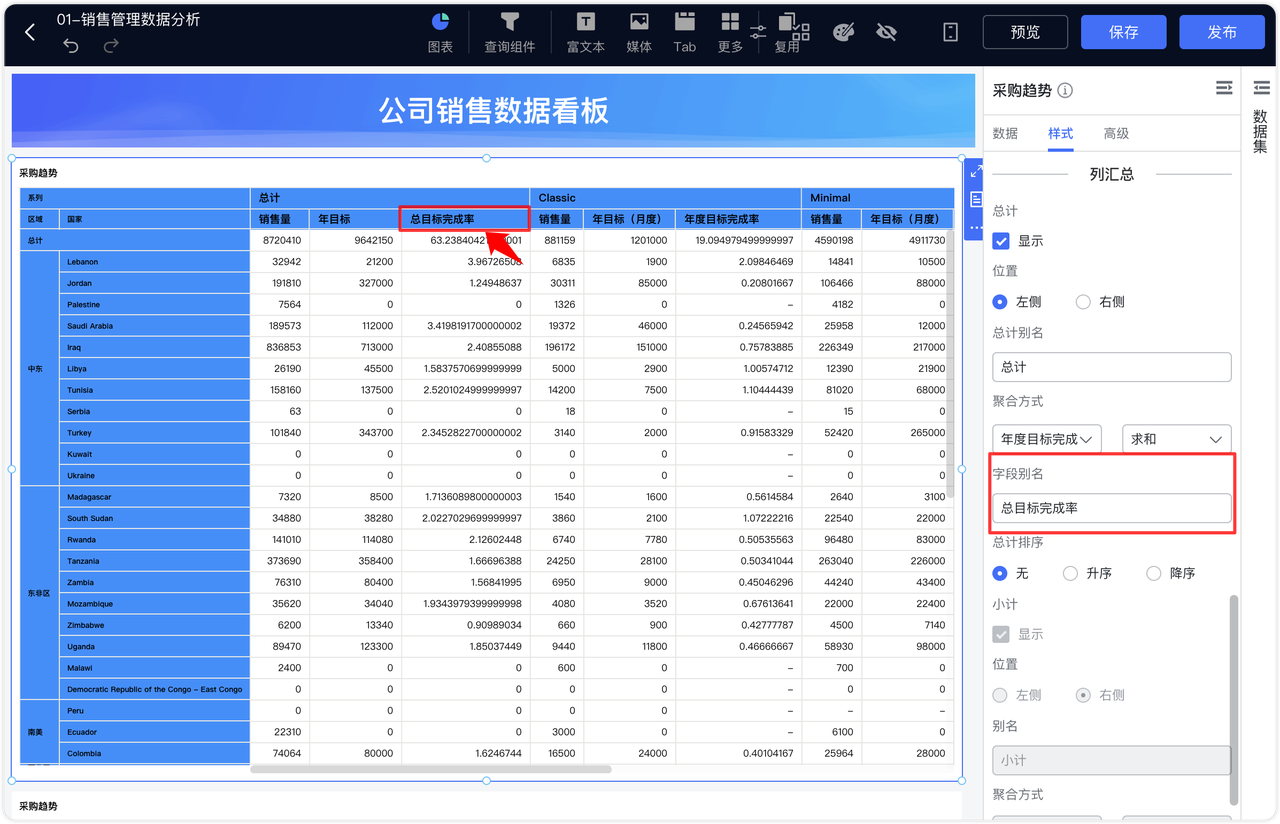1280x824 pixels.
Task: Click the eye icon to hide elements
Action: [x=886, y=32]
